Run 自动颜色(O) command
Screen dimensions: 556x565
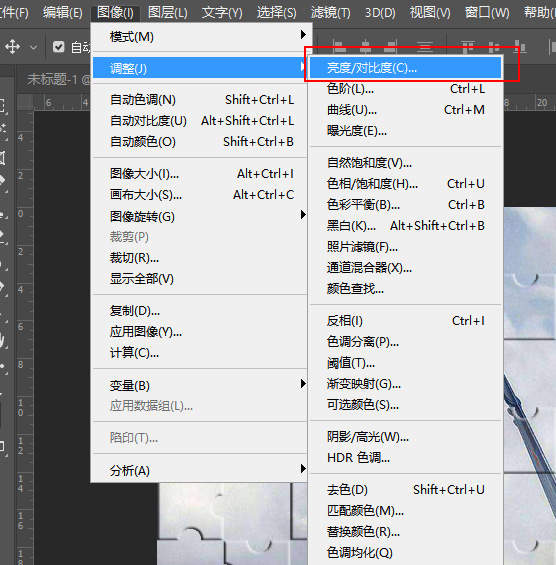(200, 141)
